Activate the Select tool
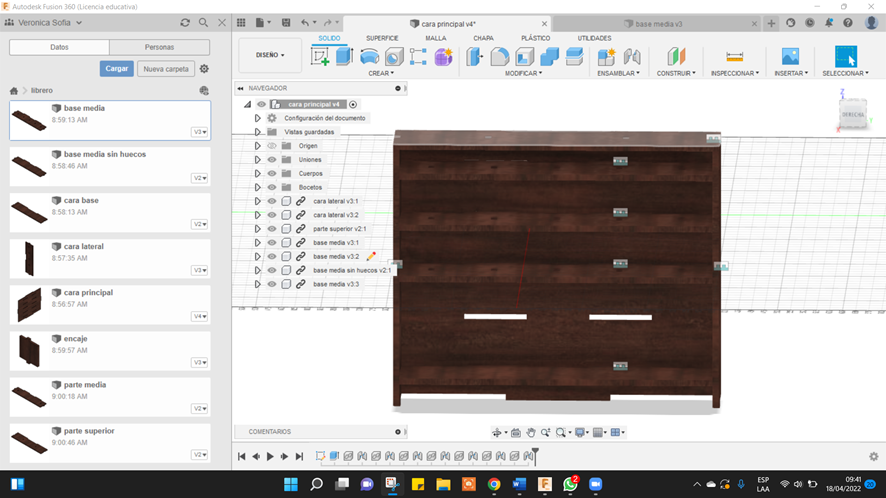This screenshot has height=498, width=886. (x=845, y=57)
